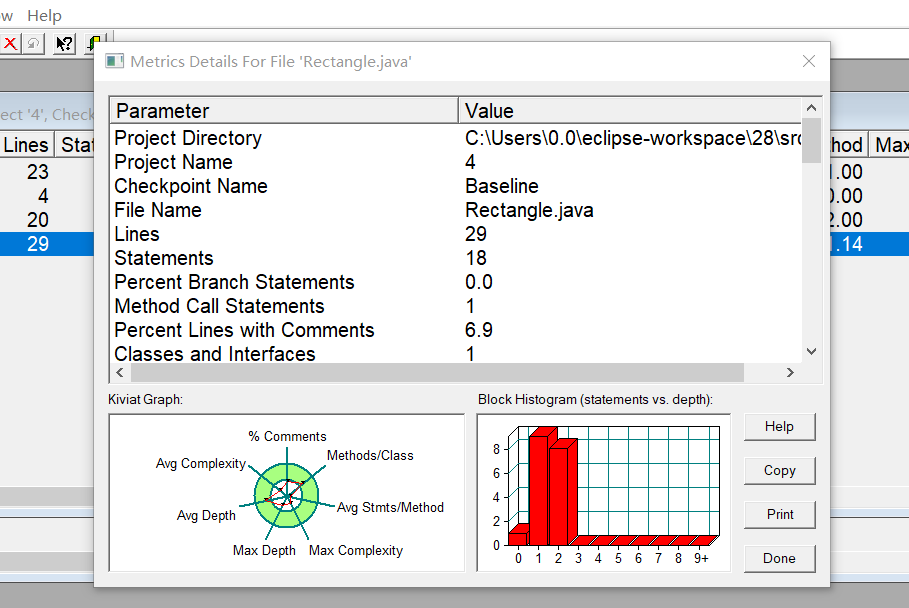Select the File Name row
The height and width of the screenshot is (608, 909).
456,210
